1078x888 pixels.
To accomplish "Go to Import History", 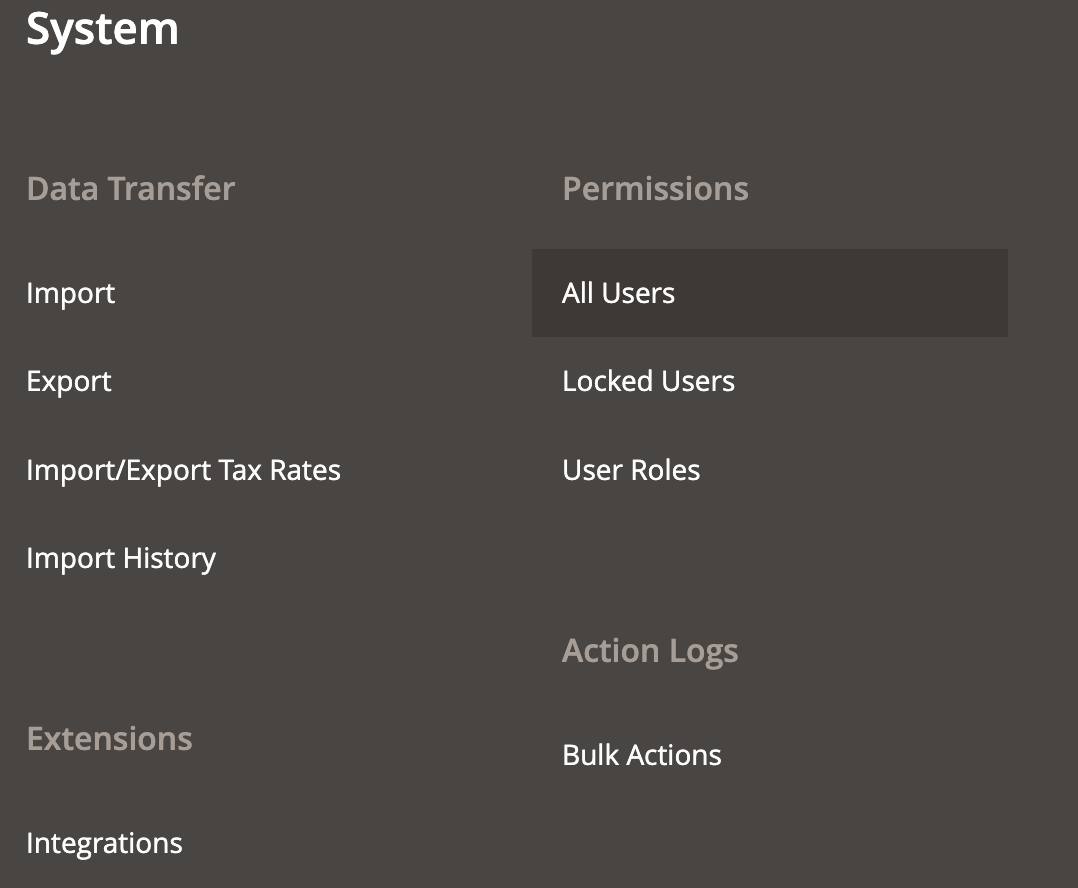I will click(x=121, y=558).
